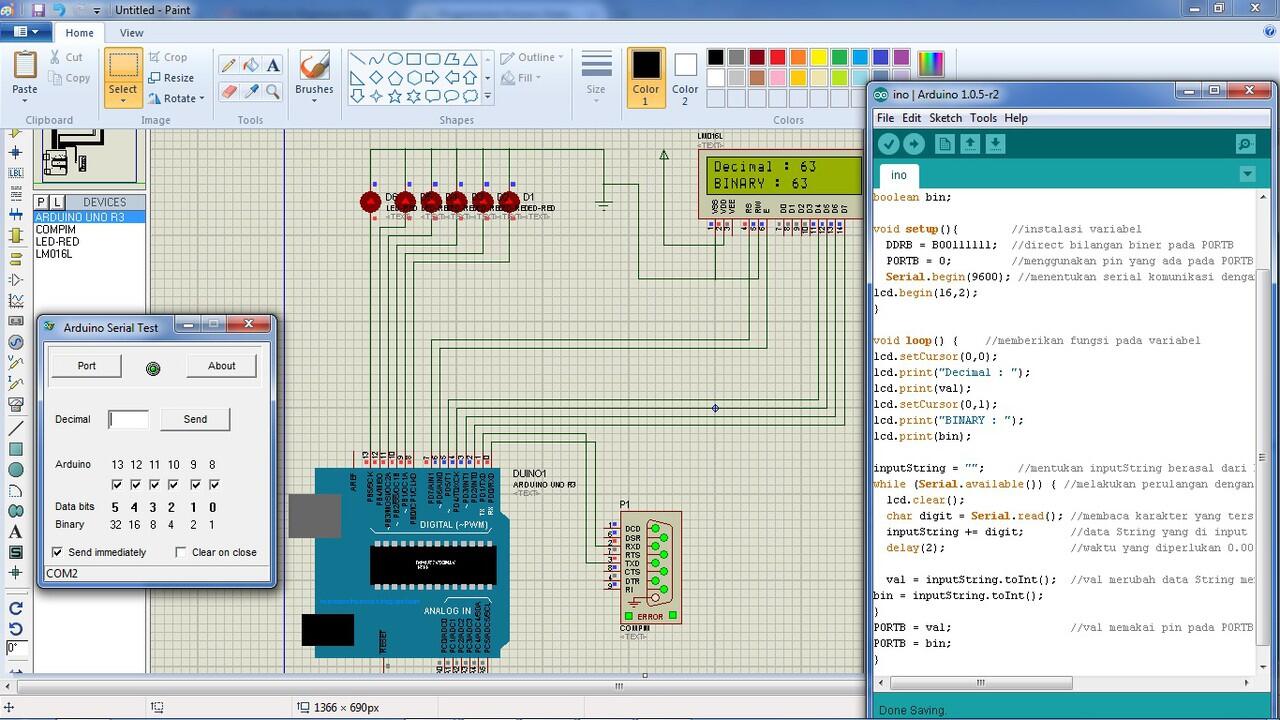Screen dimensions: 1280x720
Task: Select LED-RED in Proteus devices list
Action: click(57, 242)
